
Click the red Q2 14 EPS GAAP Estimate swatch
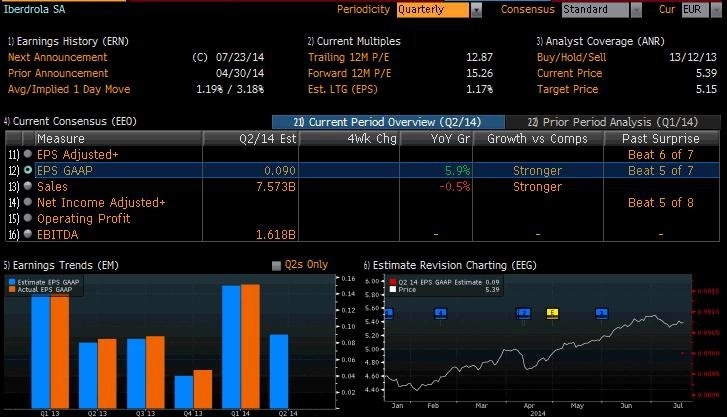pyautogui.click(x=393, y=282)
